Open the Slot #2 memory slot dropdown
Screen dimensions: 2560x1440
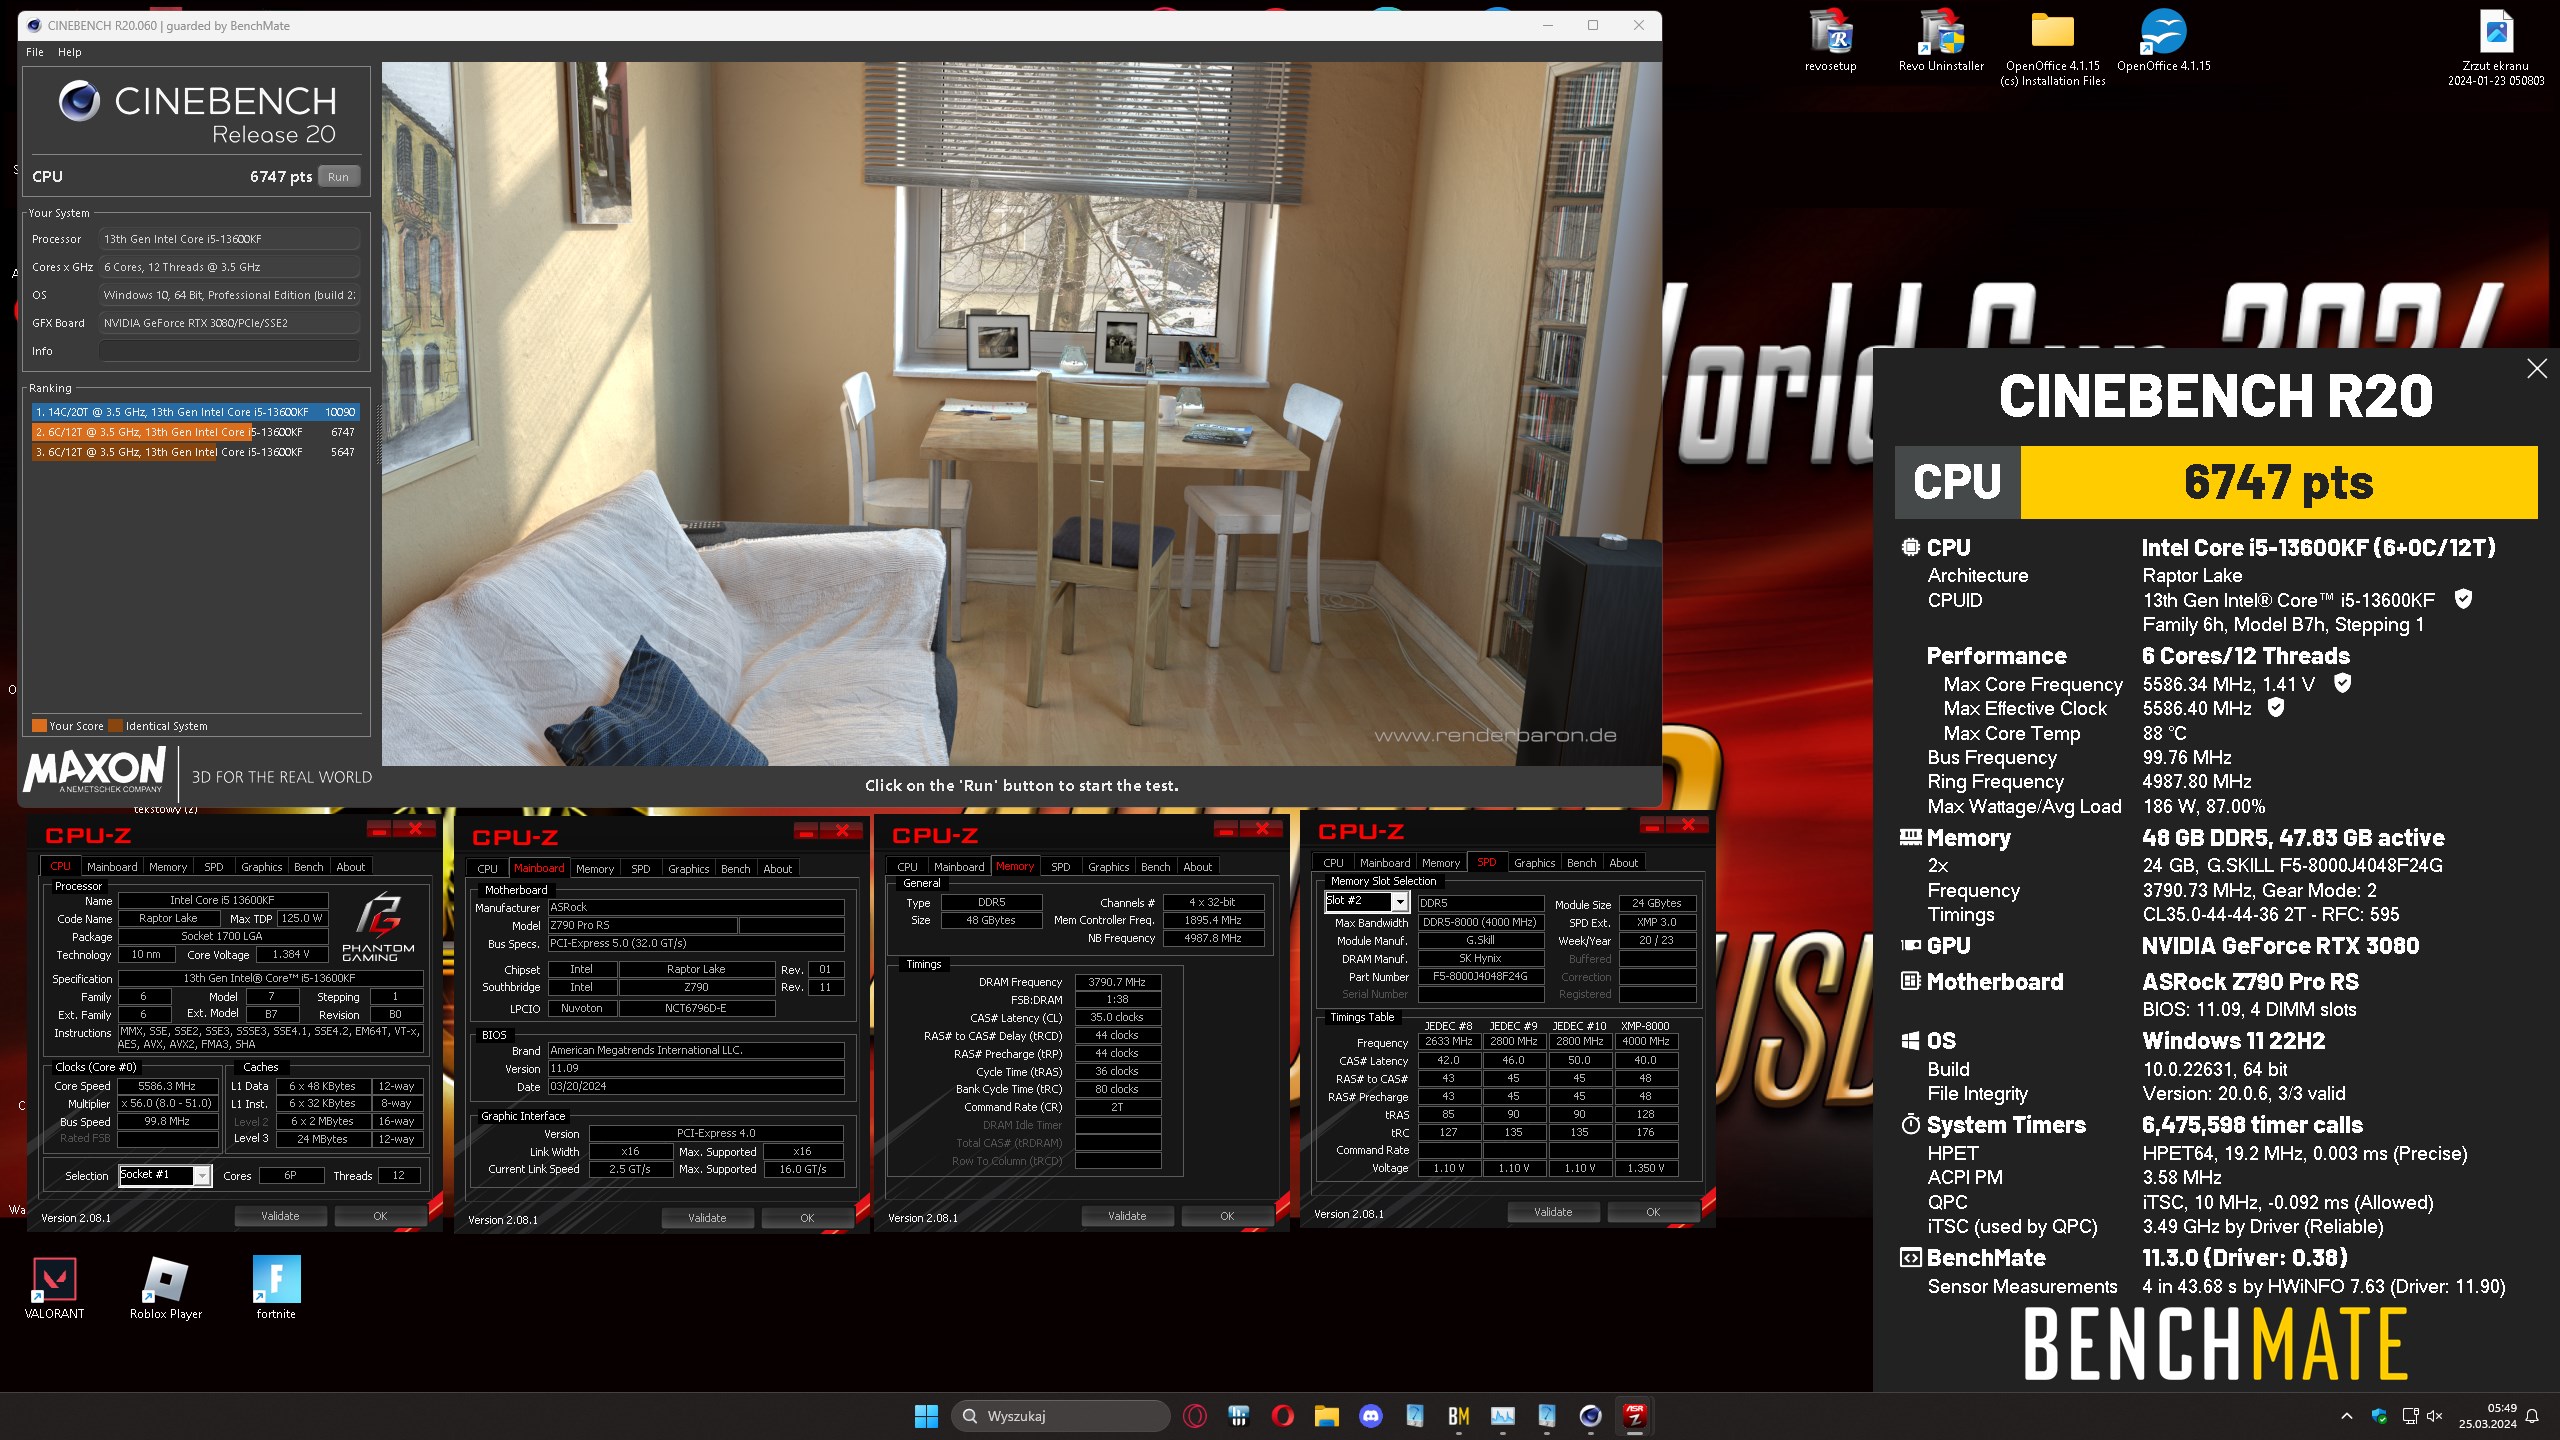coord(1367,901)
